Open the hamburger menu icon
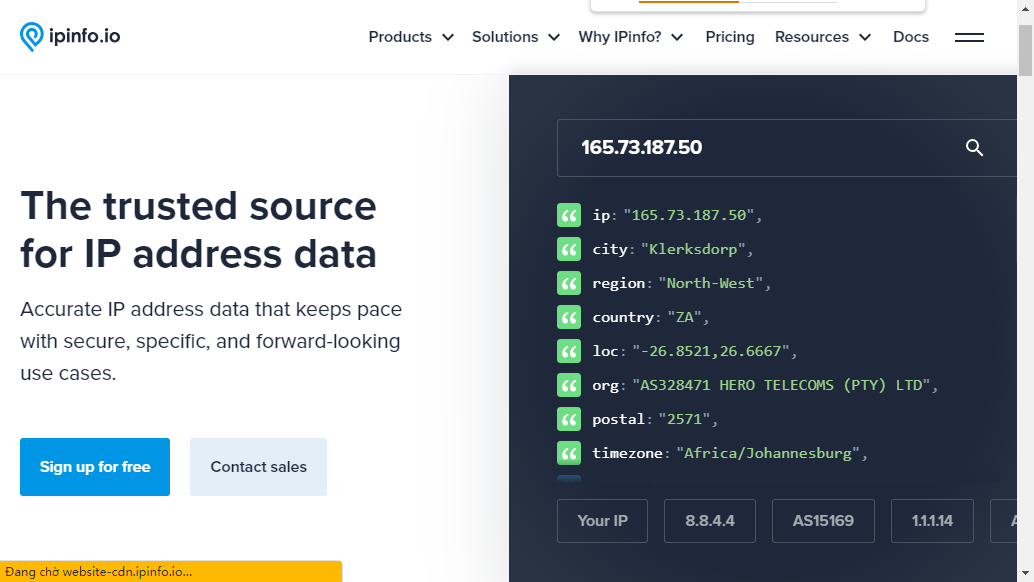Screen dimensions: 1034x582 pyautogui.click(x=969, y=37)
